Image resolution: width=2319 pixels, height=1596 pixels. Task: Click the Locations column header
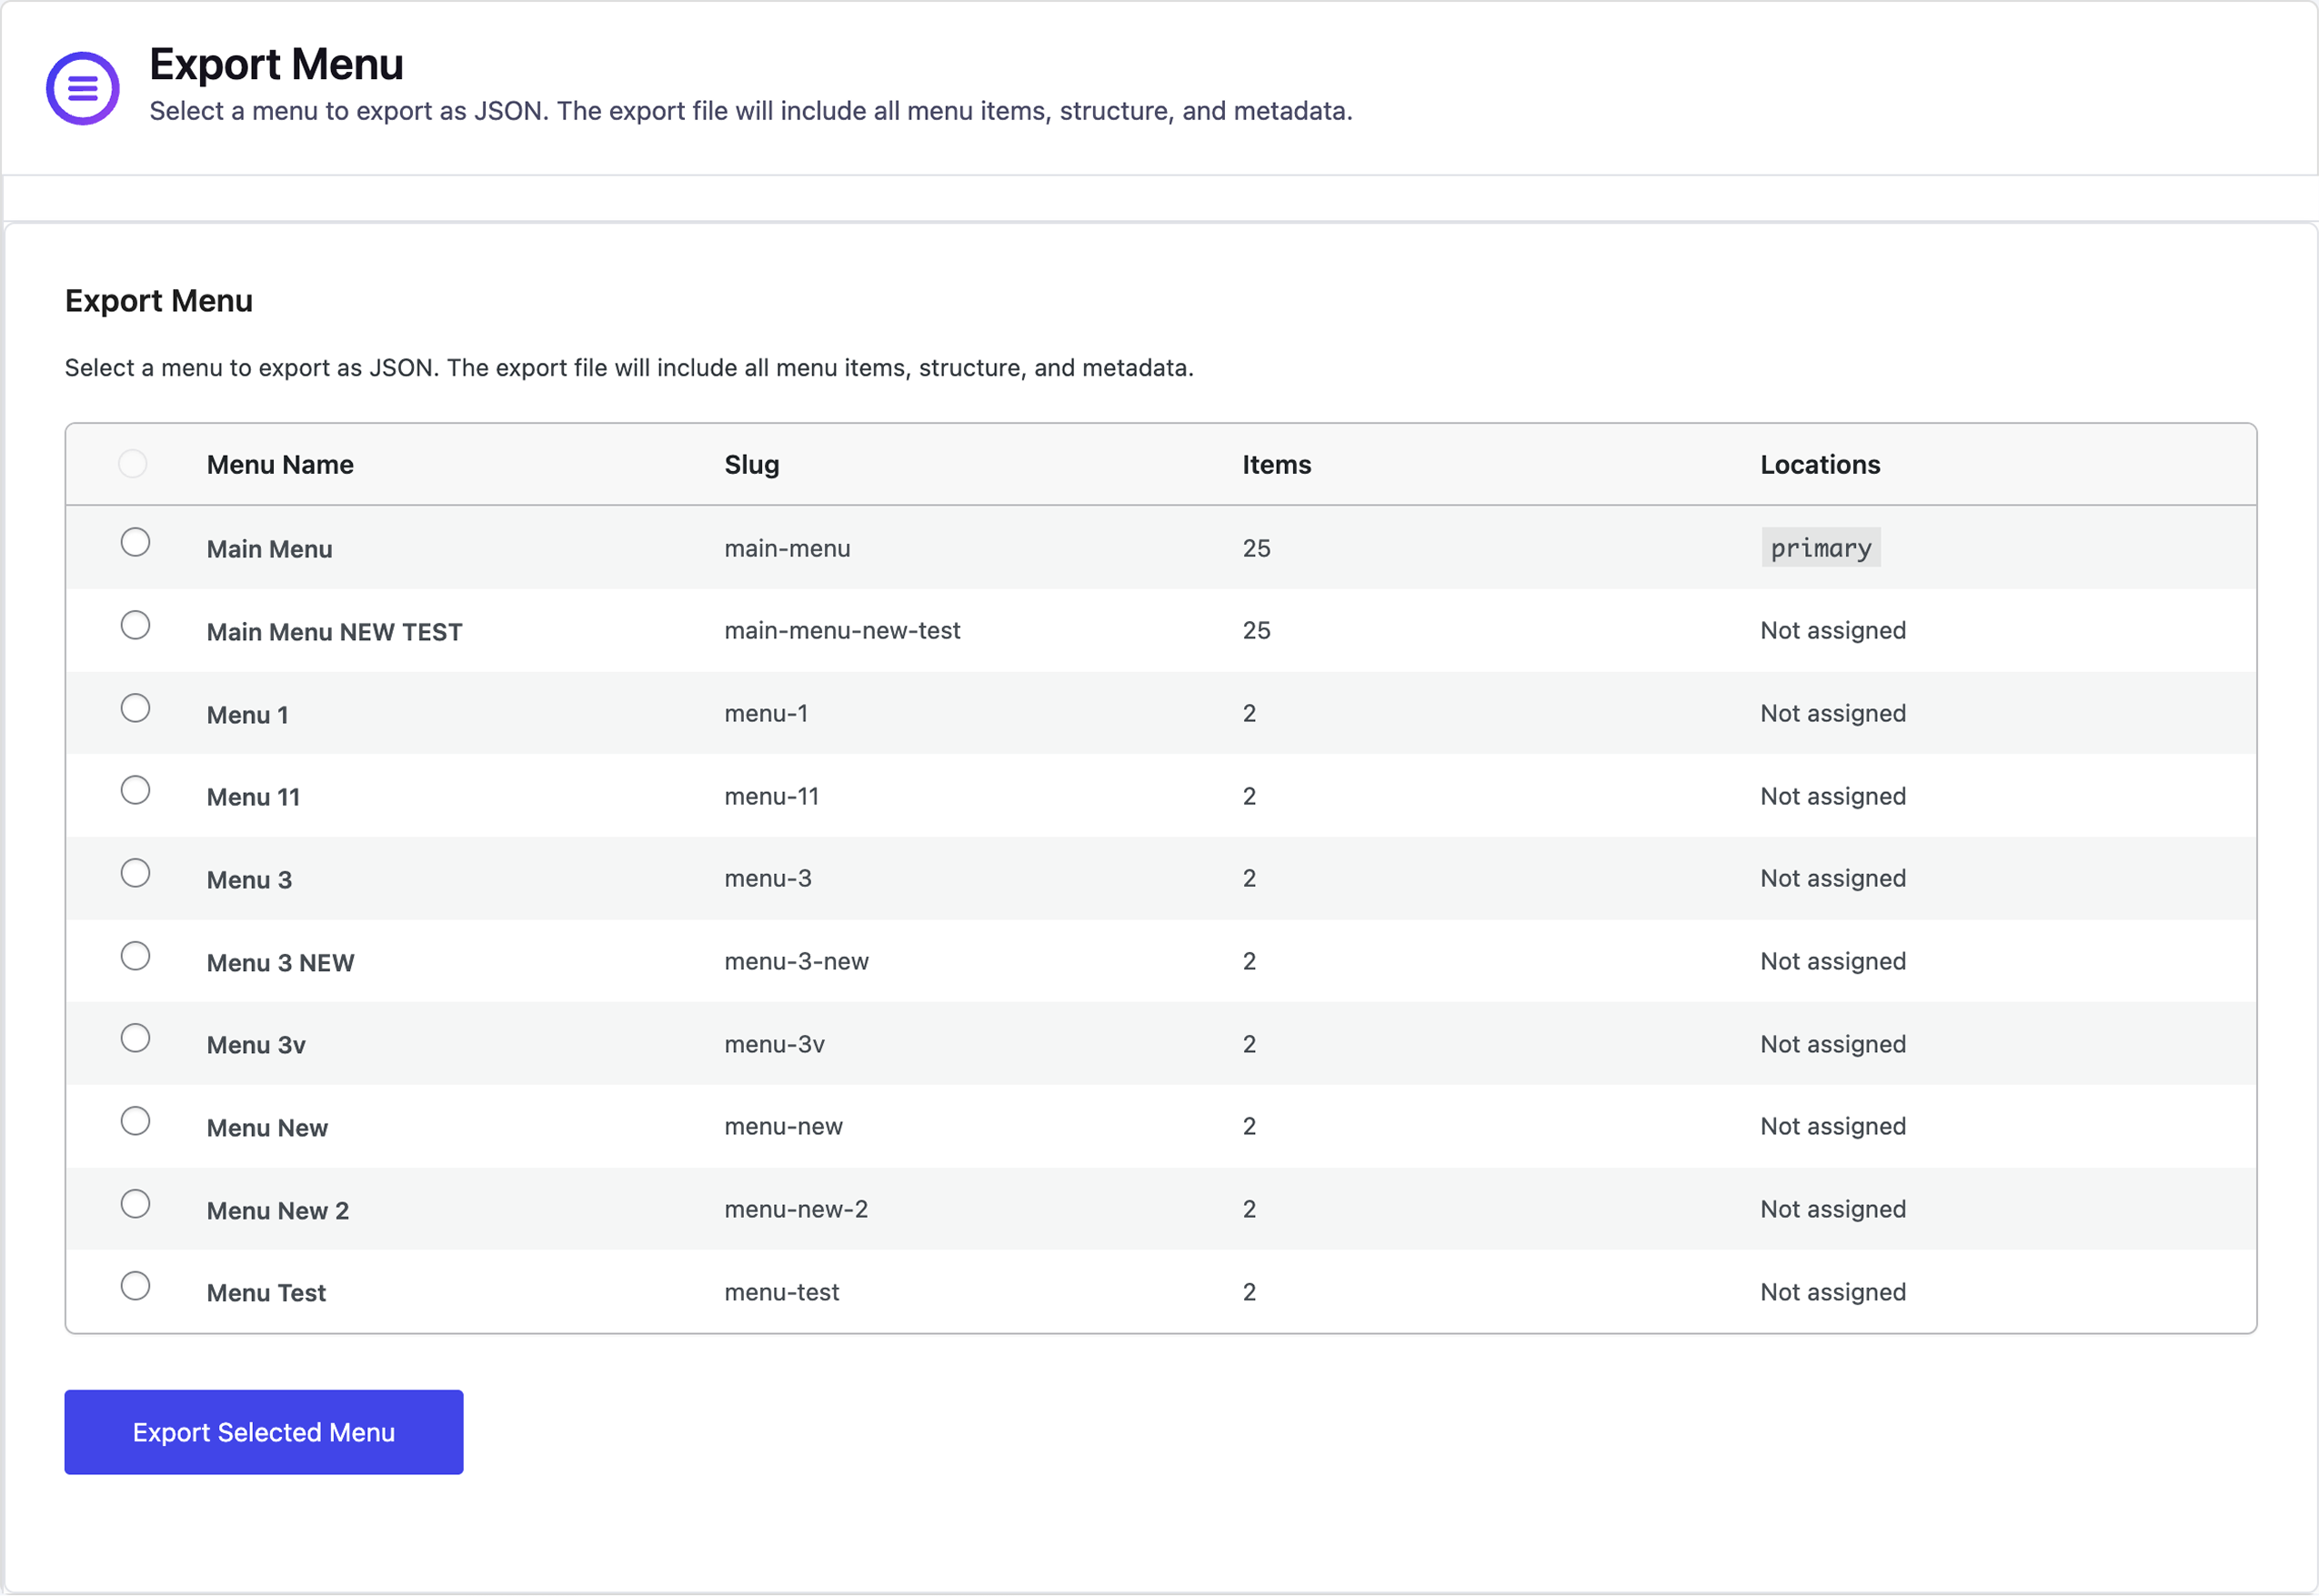coord(1820,464)
